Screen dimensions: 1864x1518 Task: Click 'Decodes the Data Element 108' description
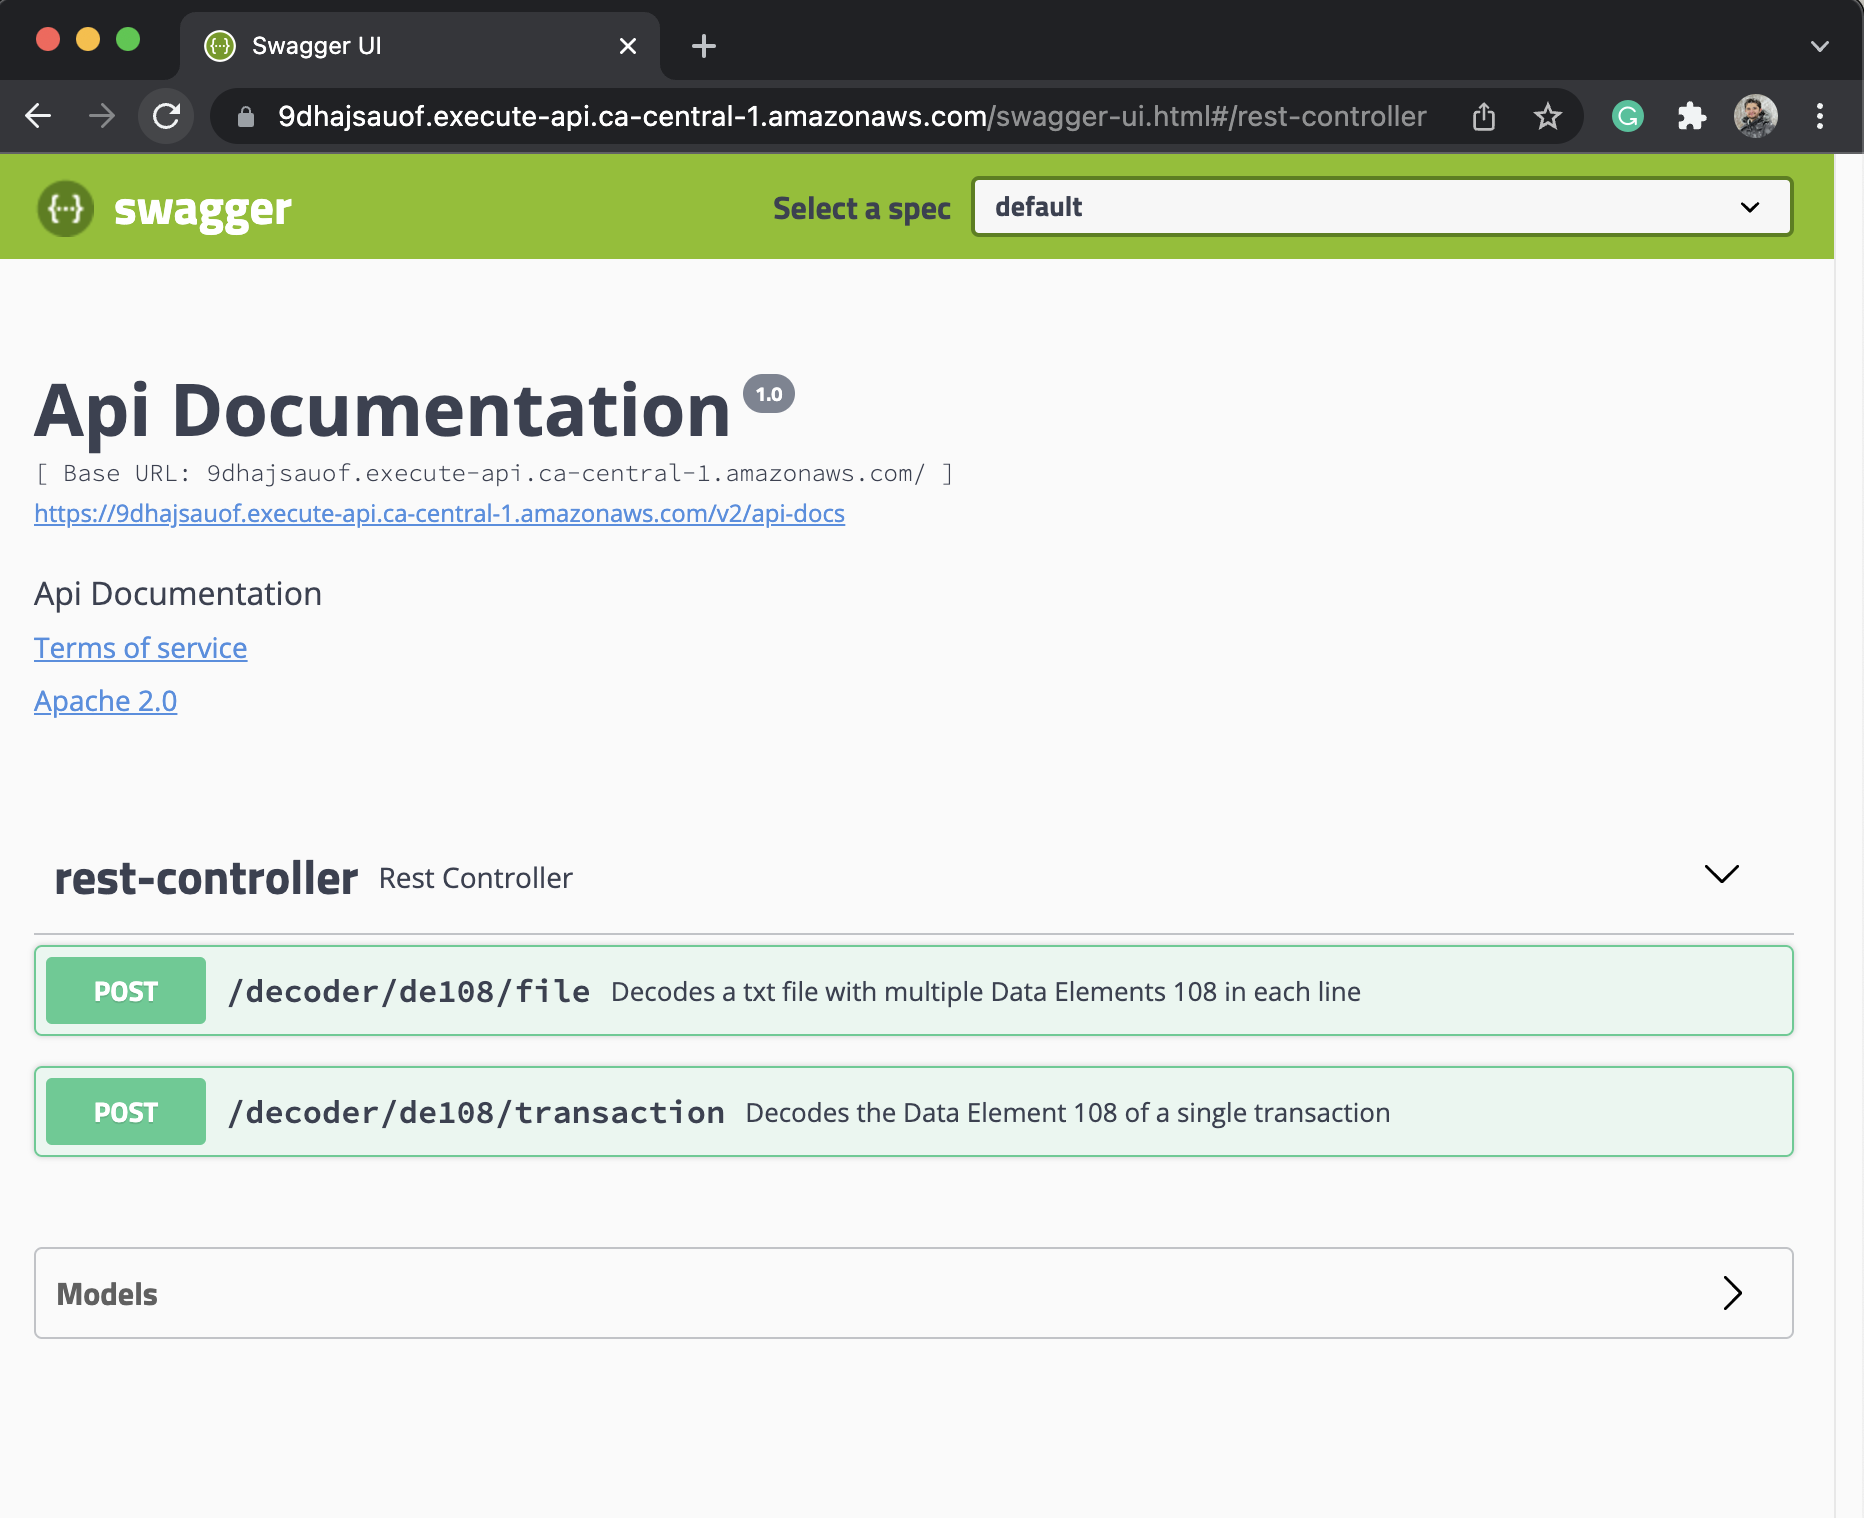point(1068,1112)
